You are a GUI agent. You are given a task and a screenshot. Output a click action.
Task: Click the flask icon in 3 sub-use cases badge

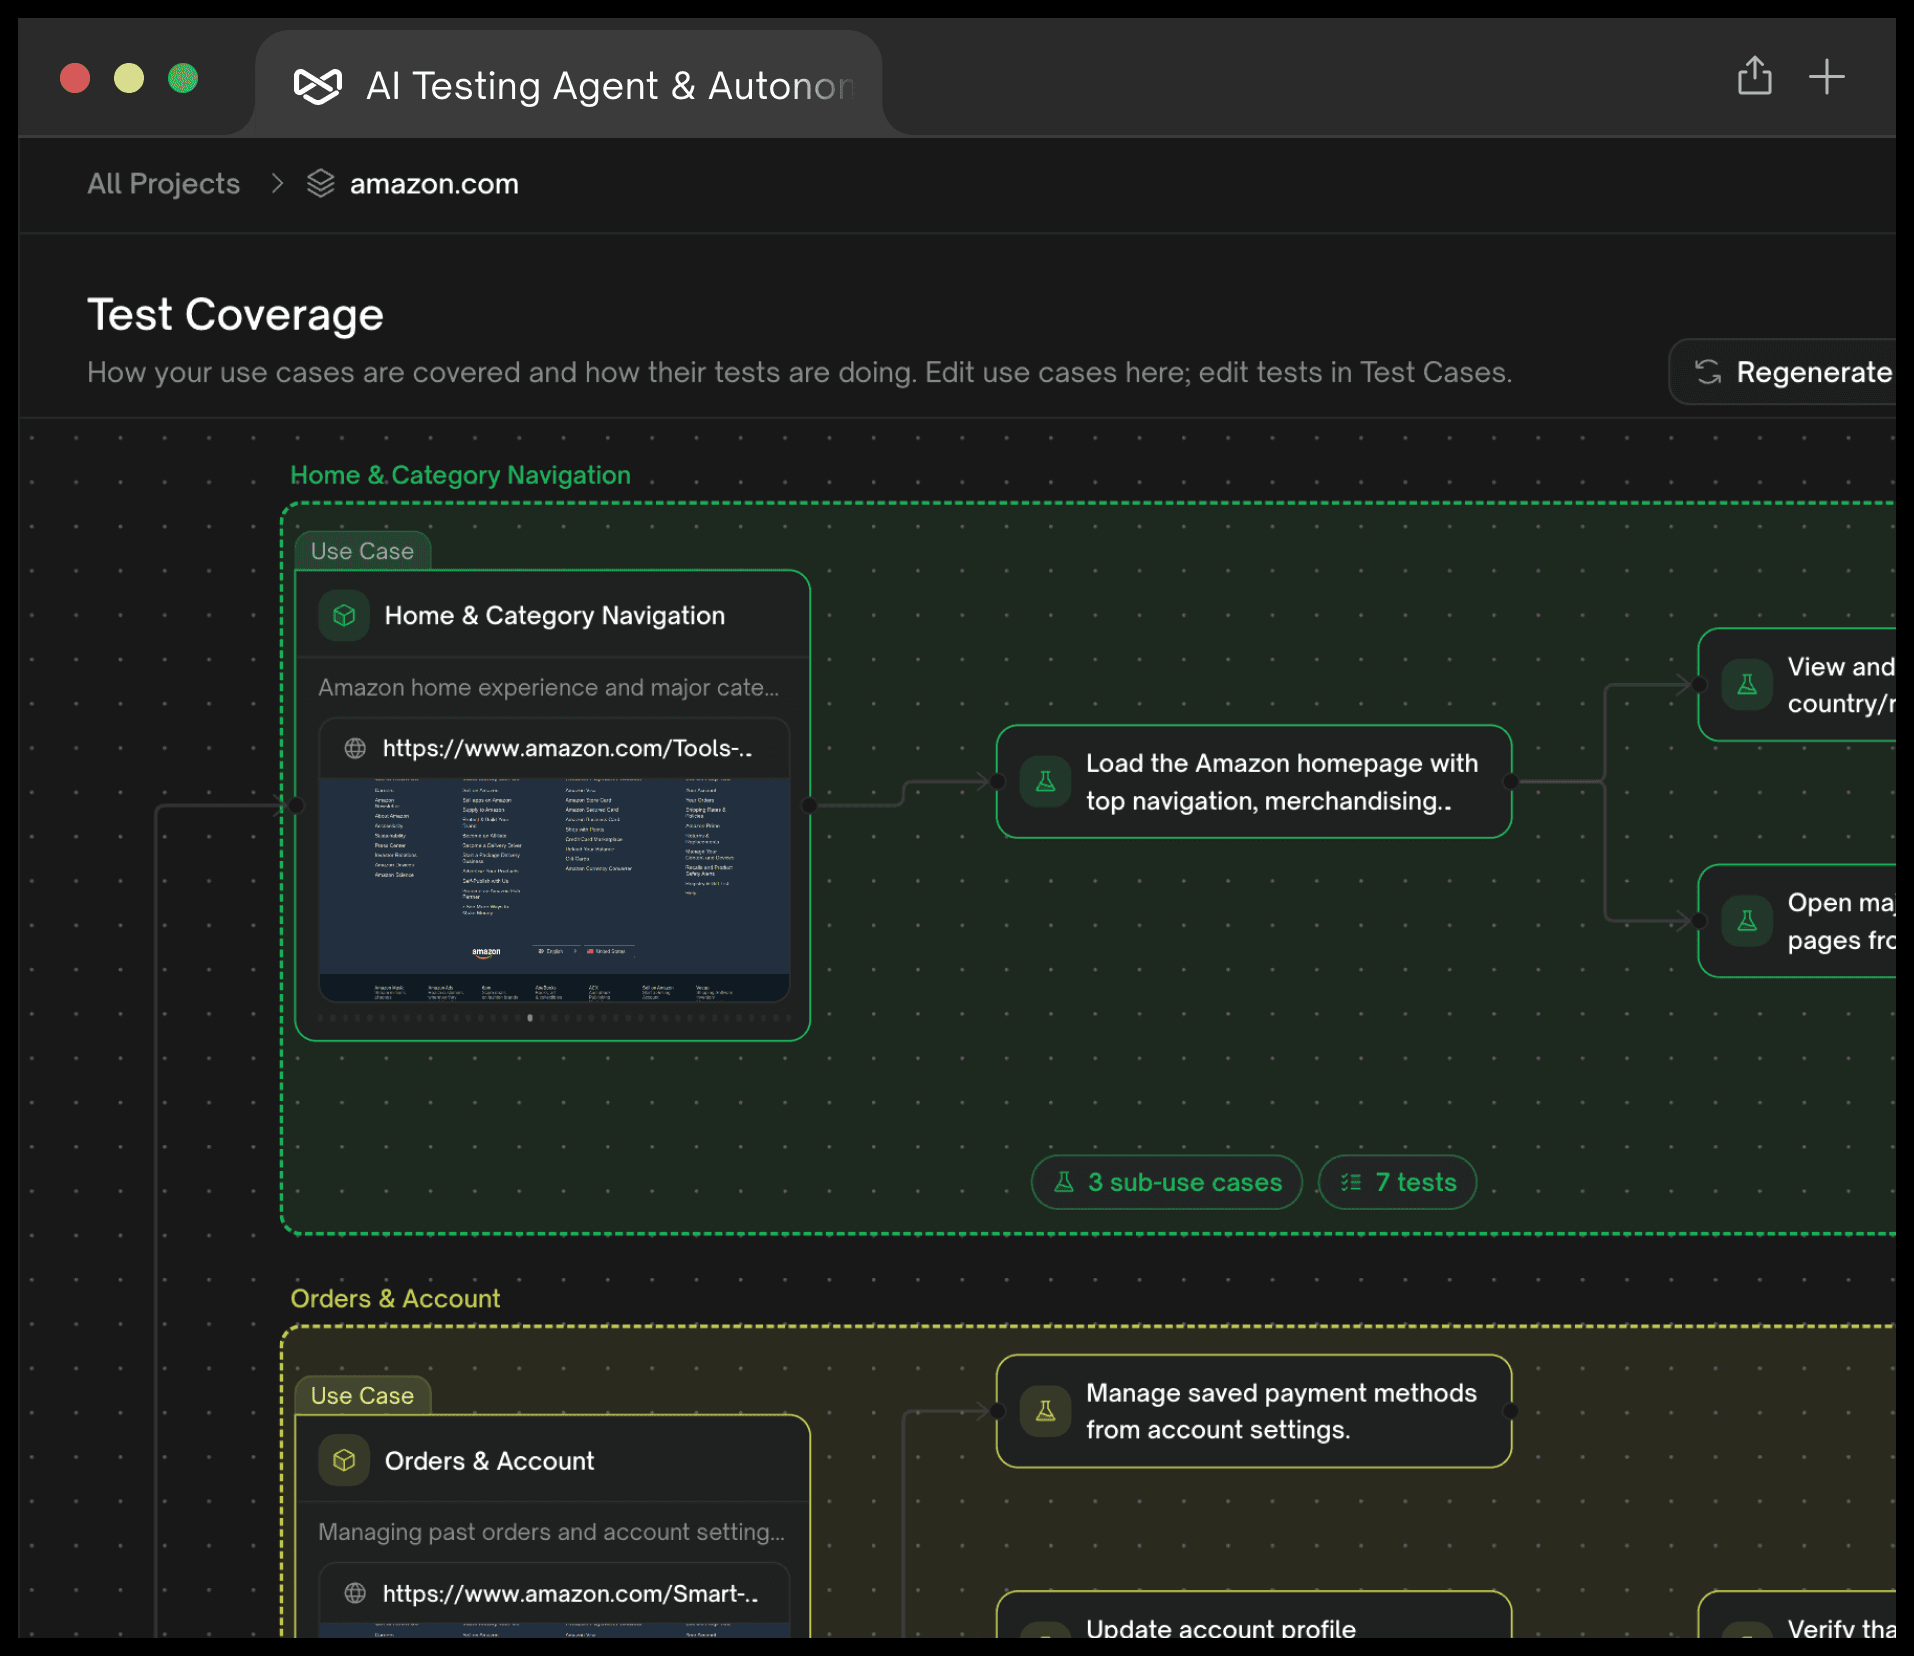[1064, 1182]
